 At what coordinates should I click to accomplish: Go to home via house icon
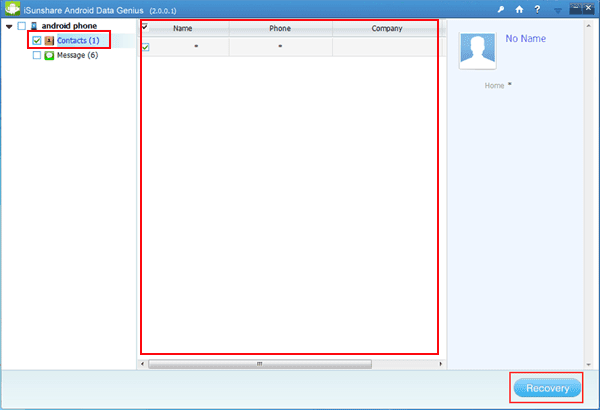click(x=519, y=10)
